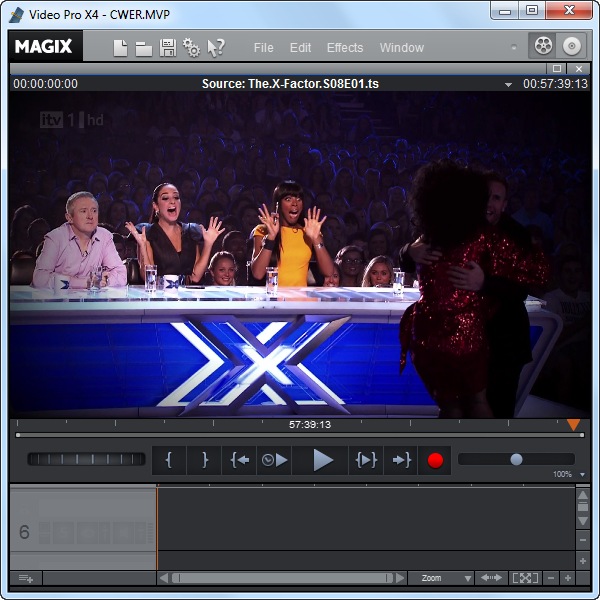600x600 pixels.
Task: Open the 100% zoom dropdown arrow
Action: [582, 474]
